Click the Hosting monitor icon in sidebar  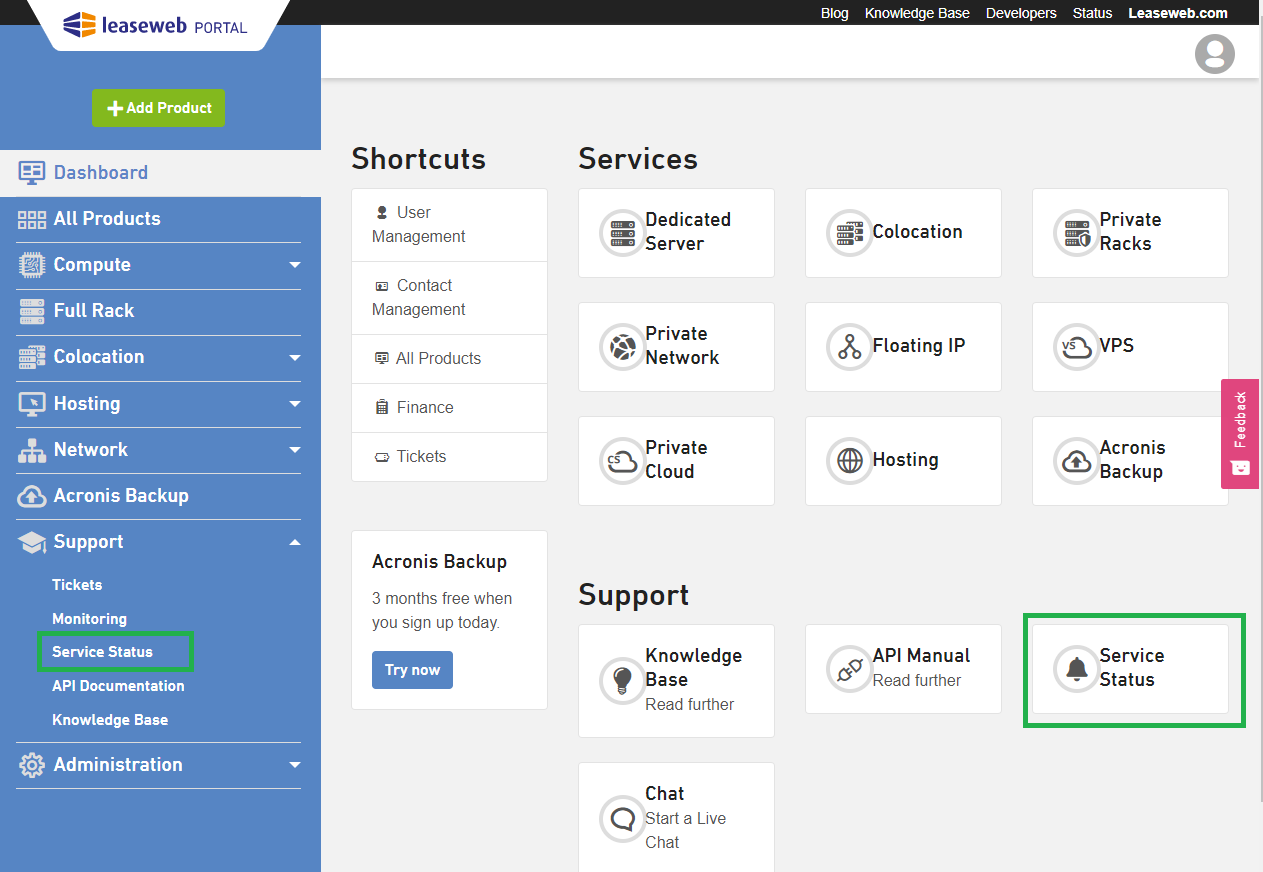(x=32, y=404)
